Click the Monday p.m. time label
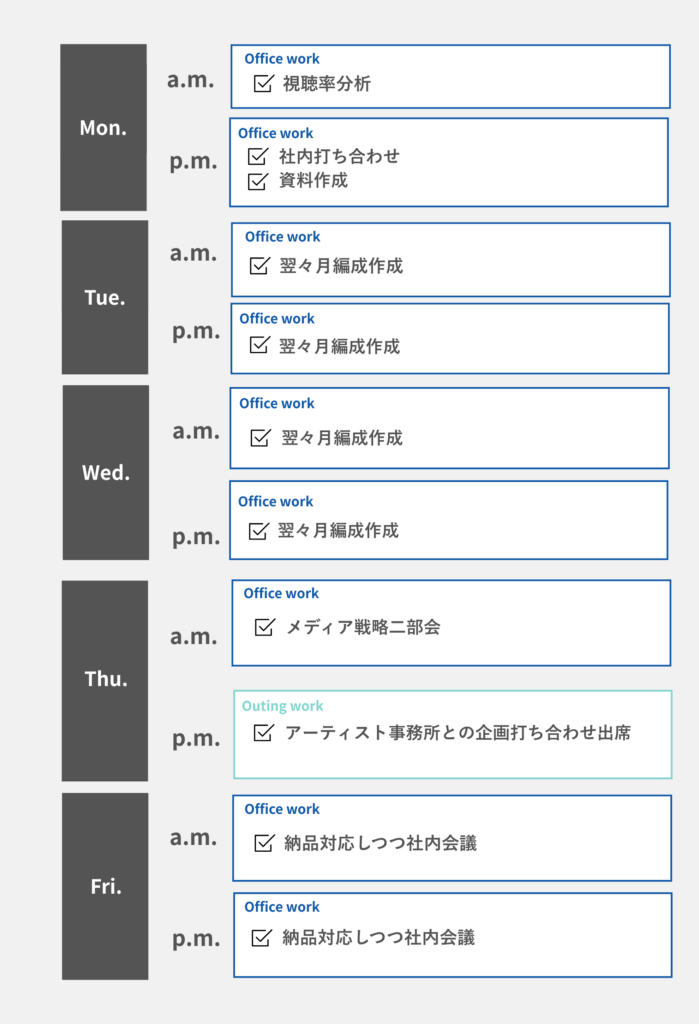This screenshot has height=1024, width=699. 193,161
